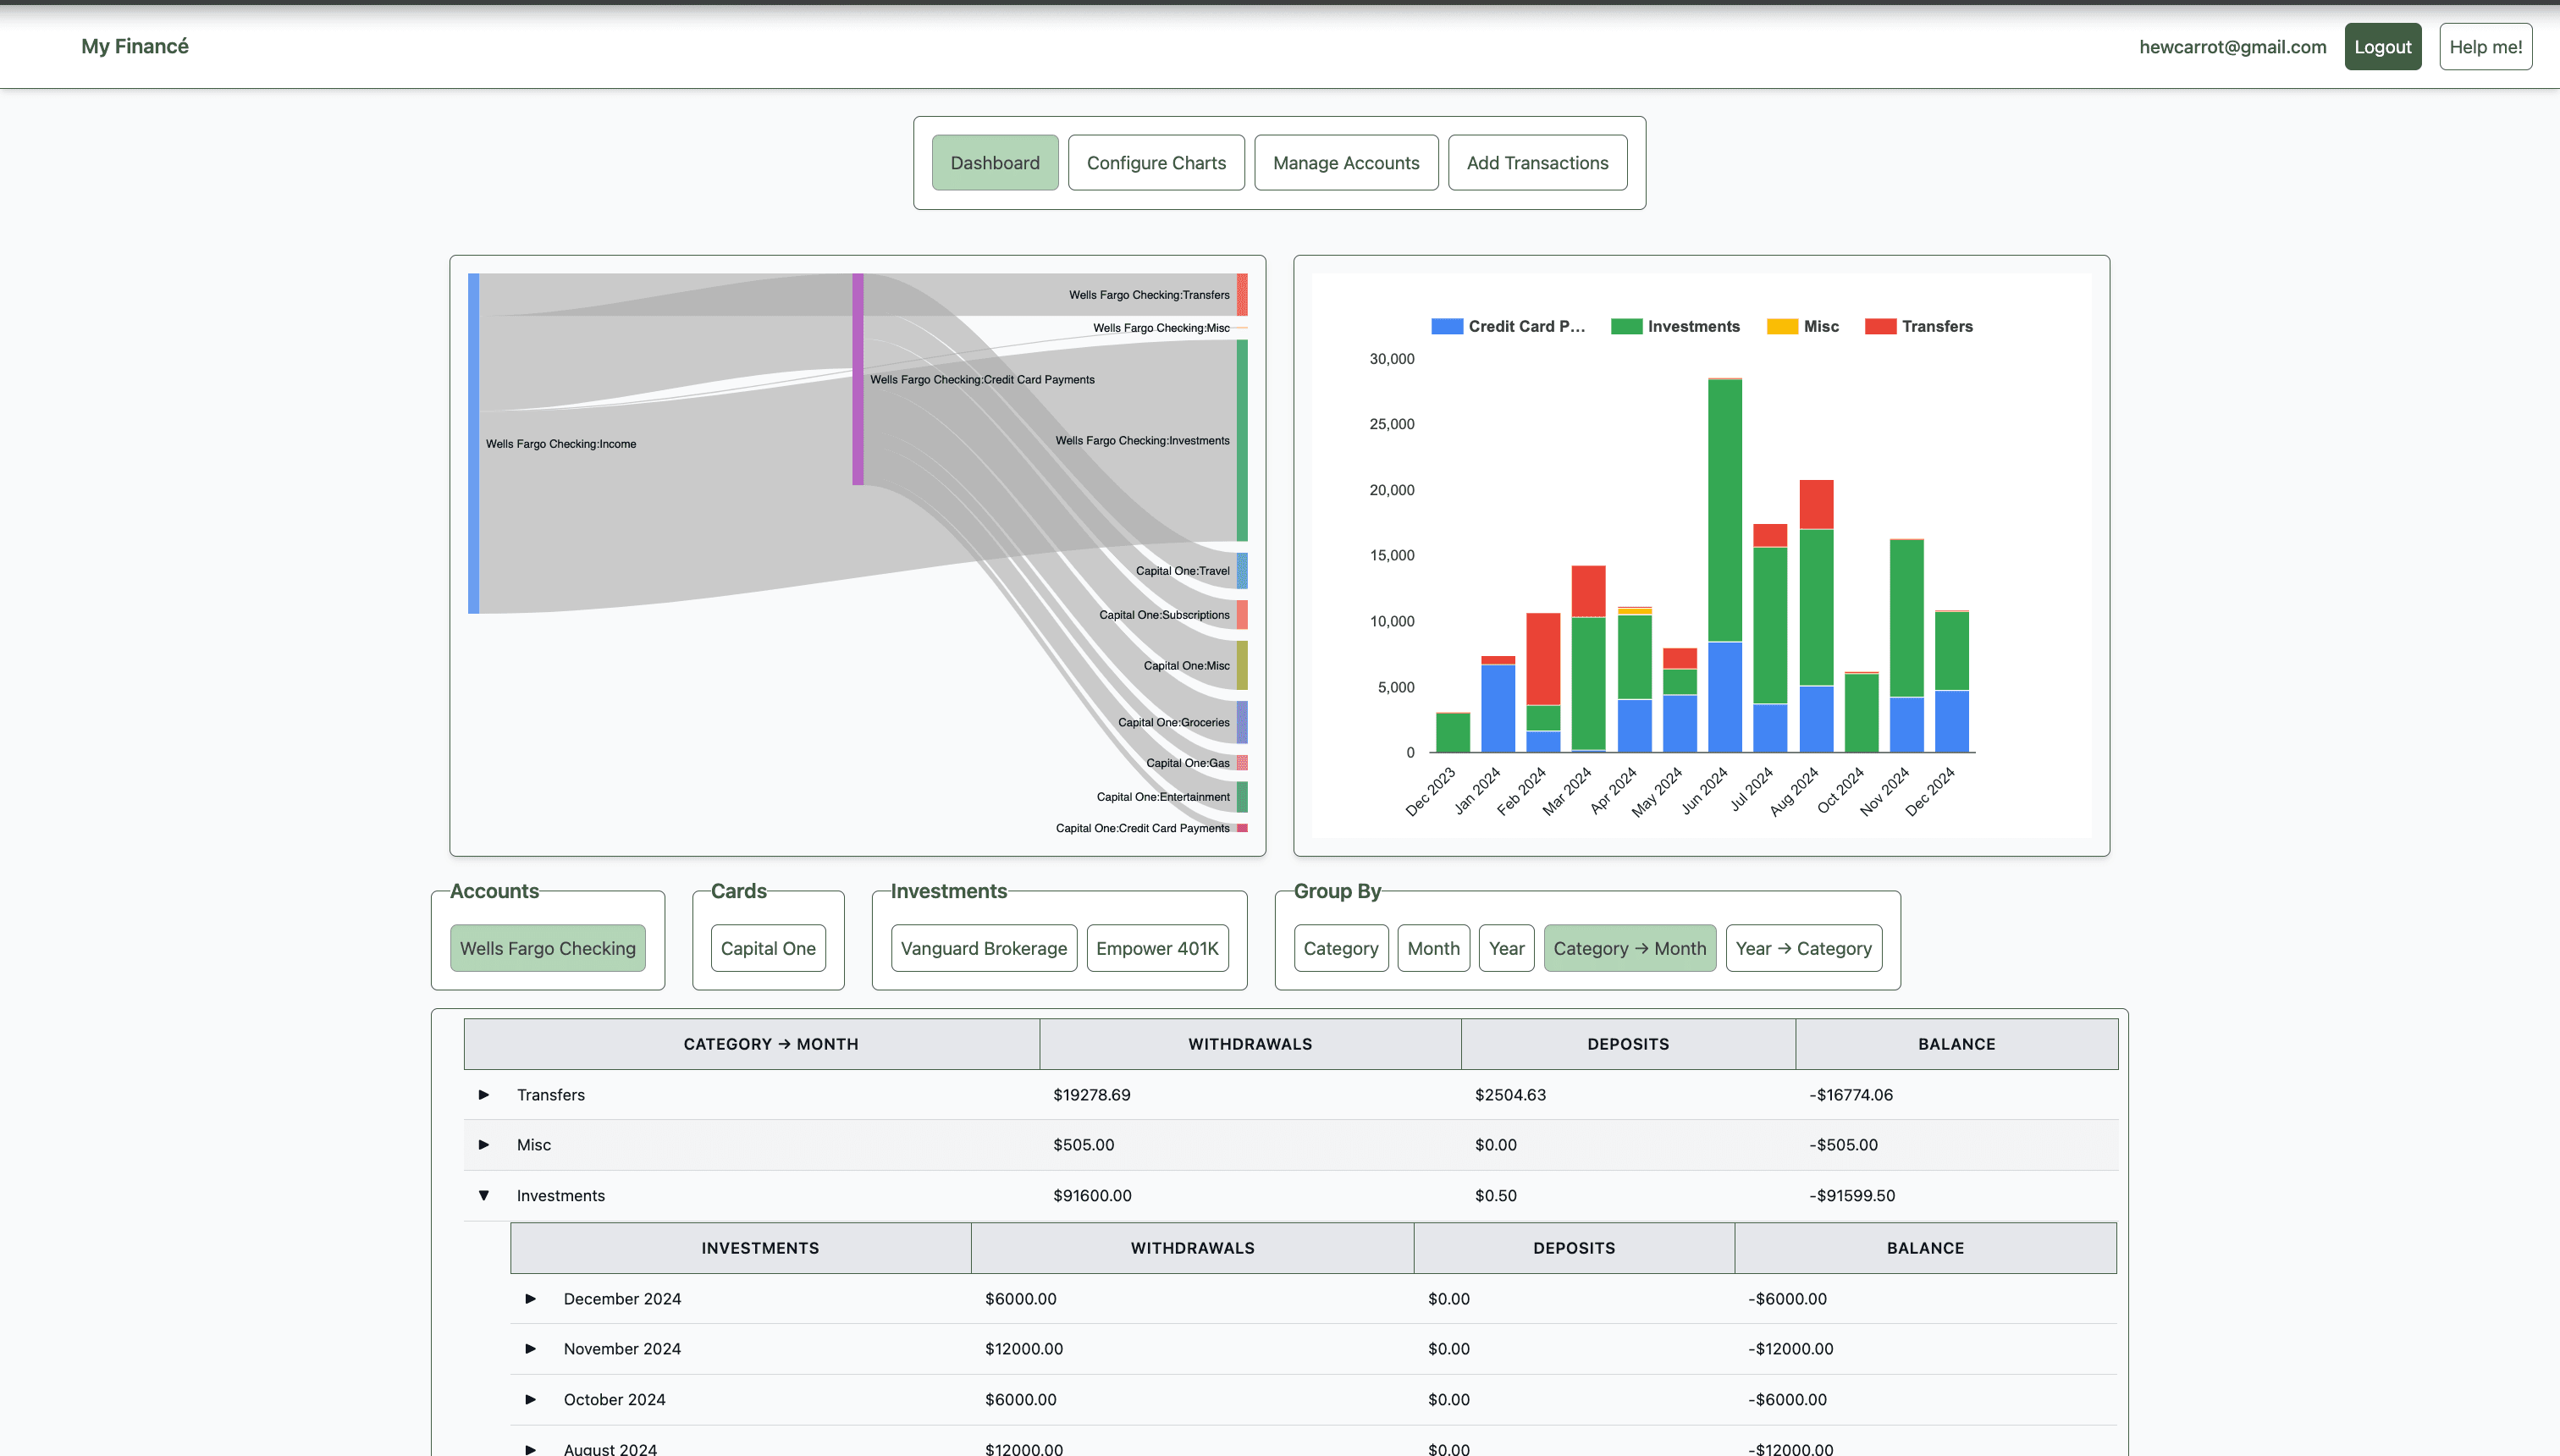Click the Nov 2024 green investments bar
The height and width of the screenshot is (1456, 2560).
click(1906, 618)
